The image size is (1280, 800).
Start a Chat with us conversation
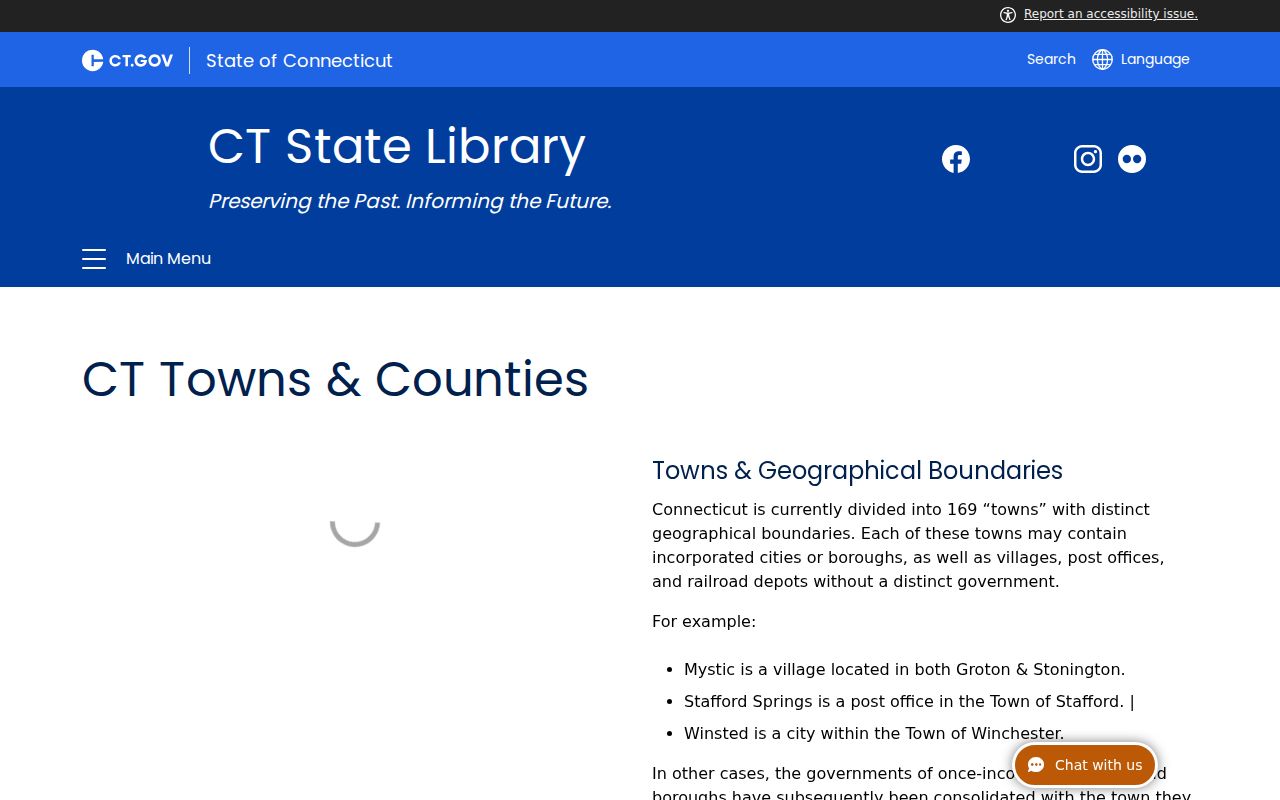pyautogui.click(x=1085, y=765)
